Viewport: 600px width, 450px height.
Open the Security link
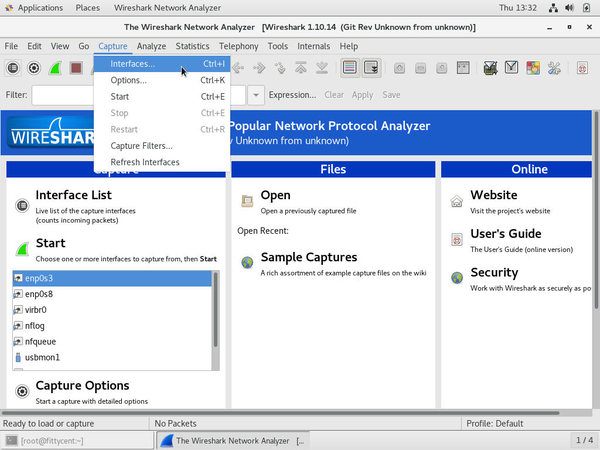pyautogui.click(x=494, y=272)
